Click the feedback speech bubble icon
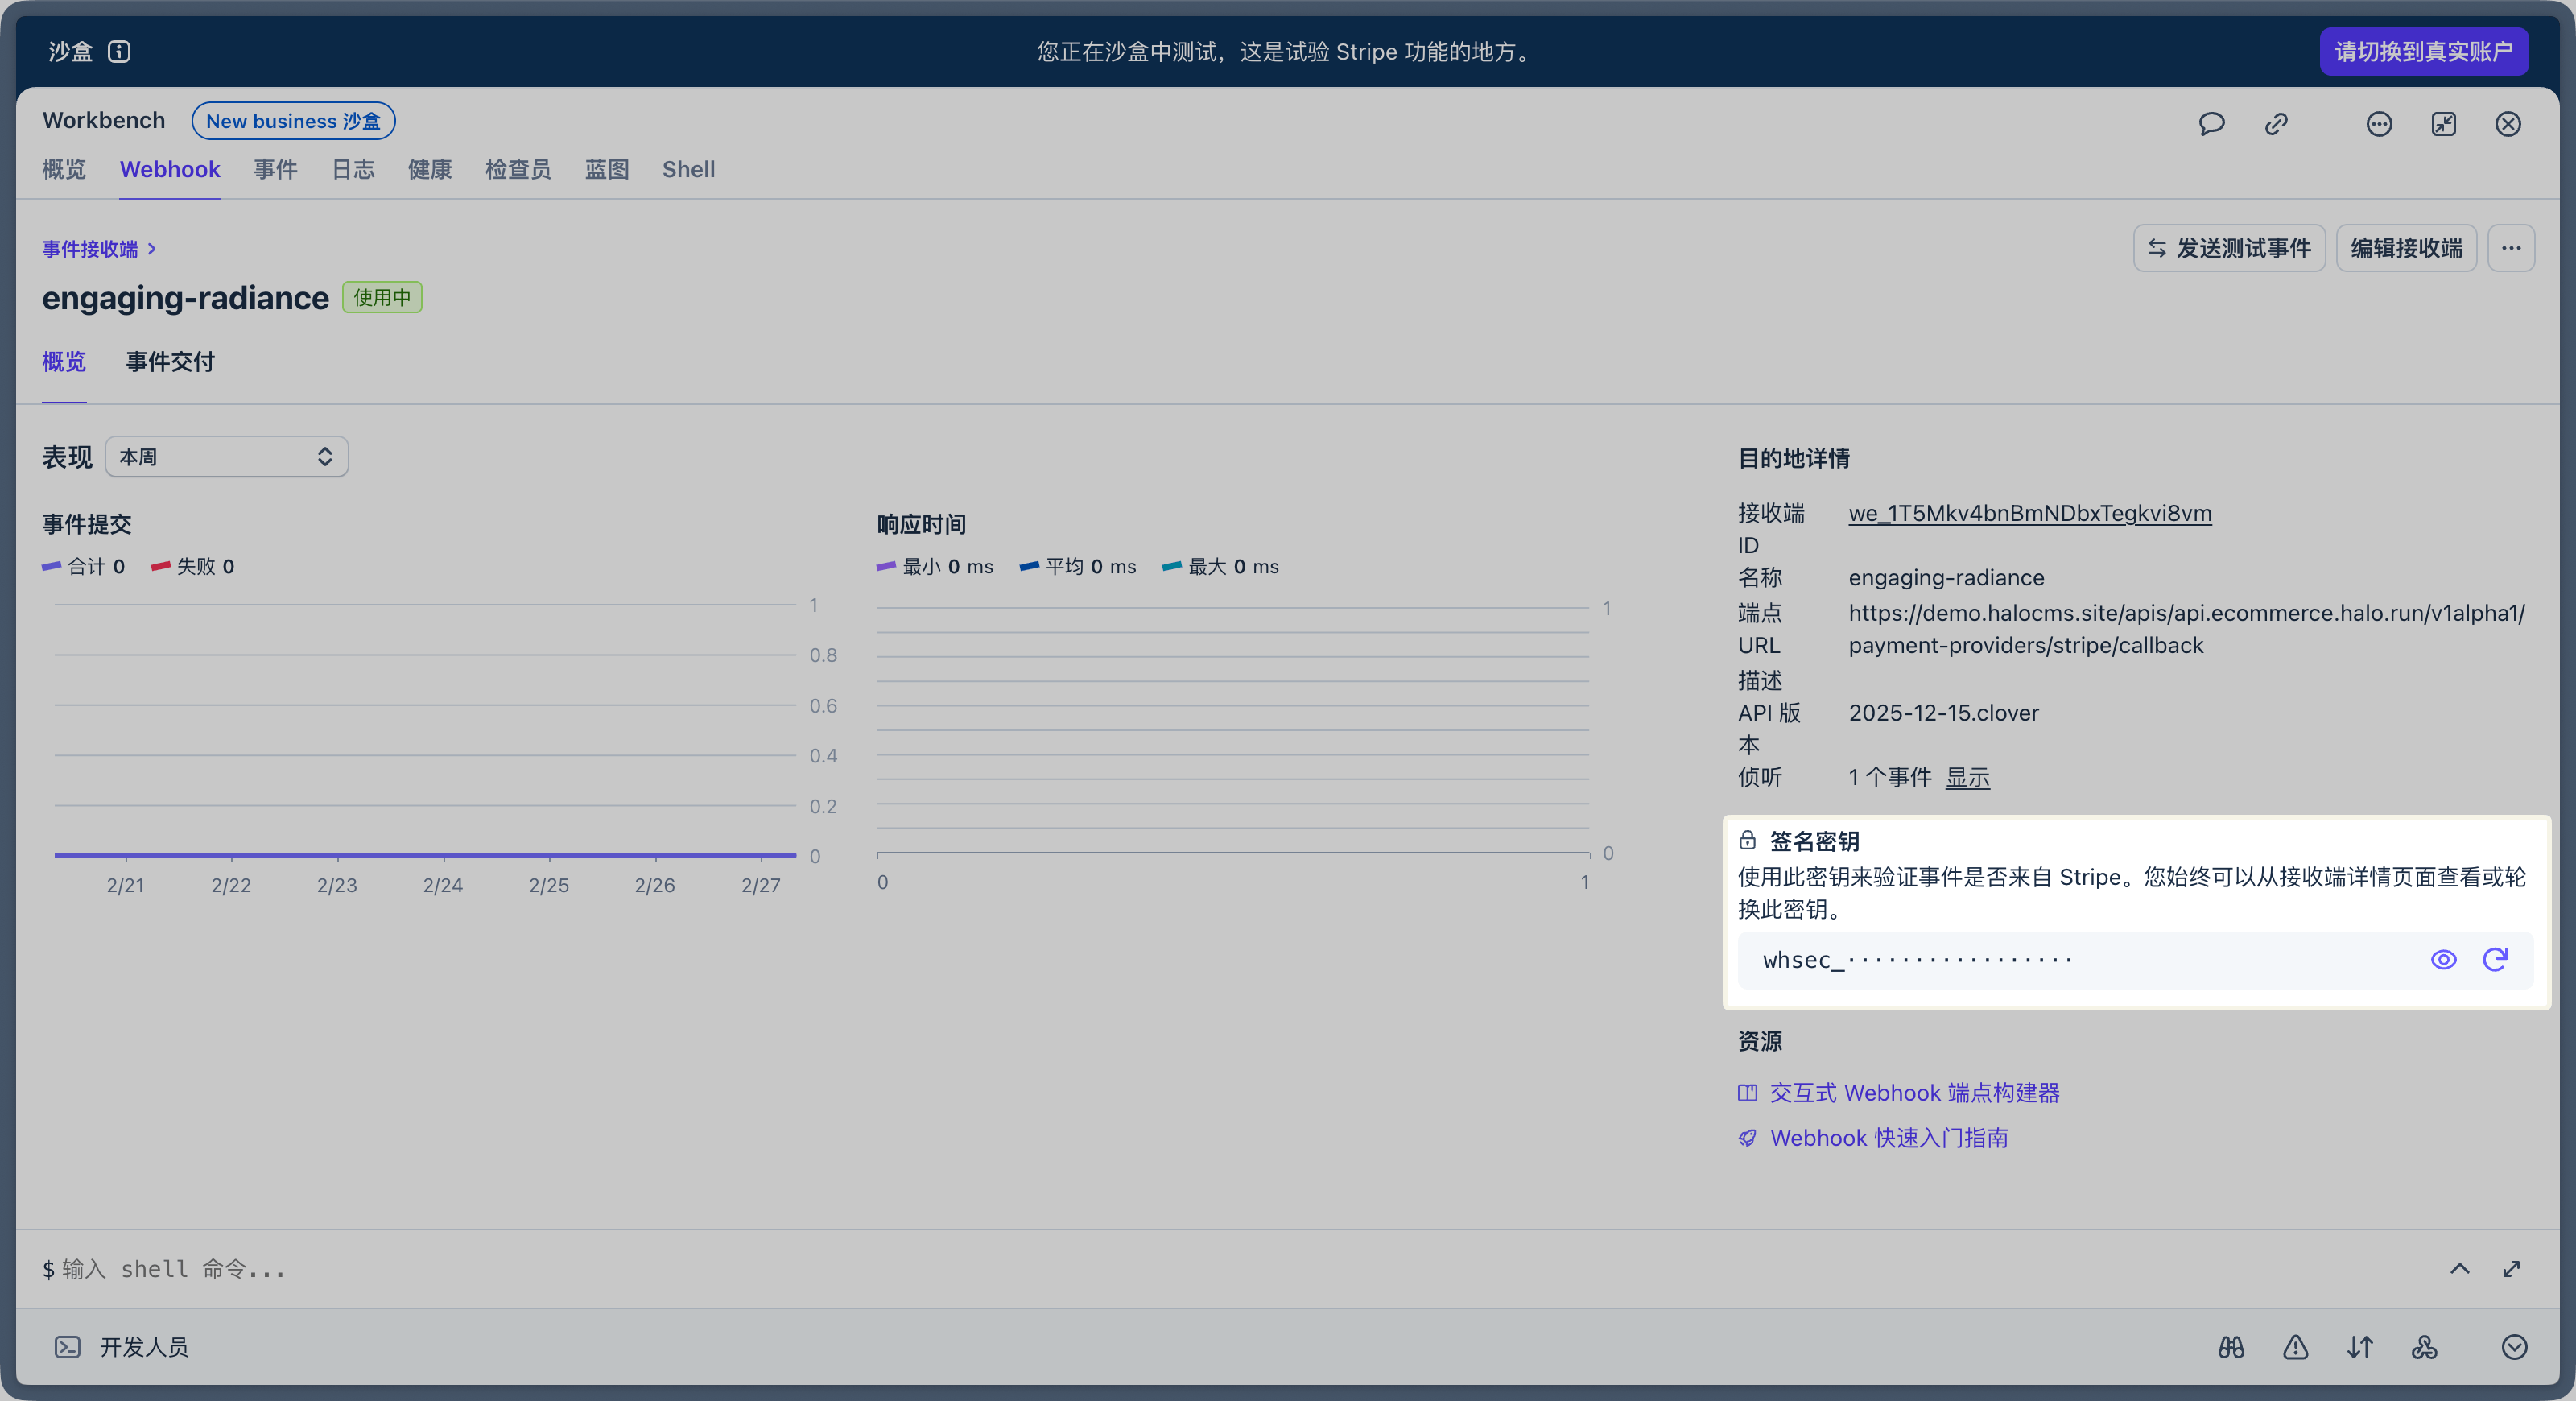This screenshot has height=1401, width=2576. 2211,124
